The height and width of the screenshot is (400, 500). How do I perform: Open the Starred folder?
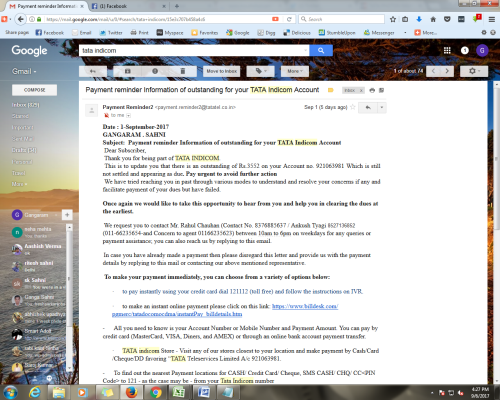[20, 116]
